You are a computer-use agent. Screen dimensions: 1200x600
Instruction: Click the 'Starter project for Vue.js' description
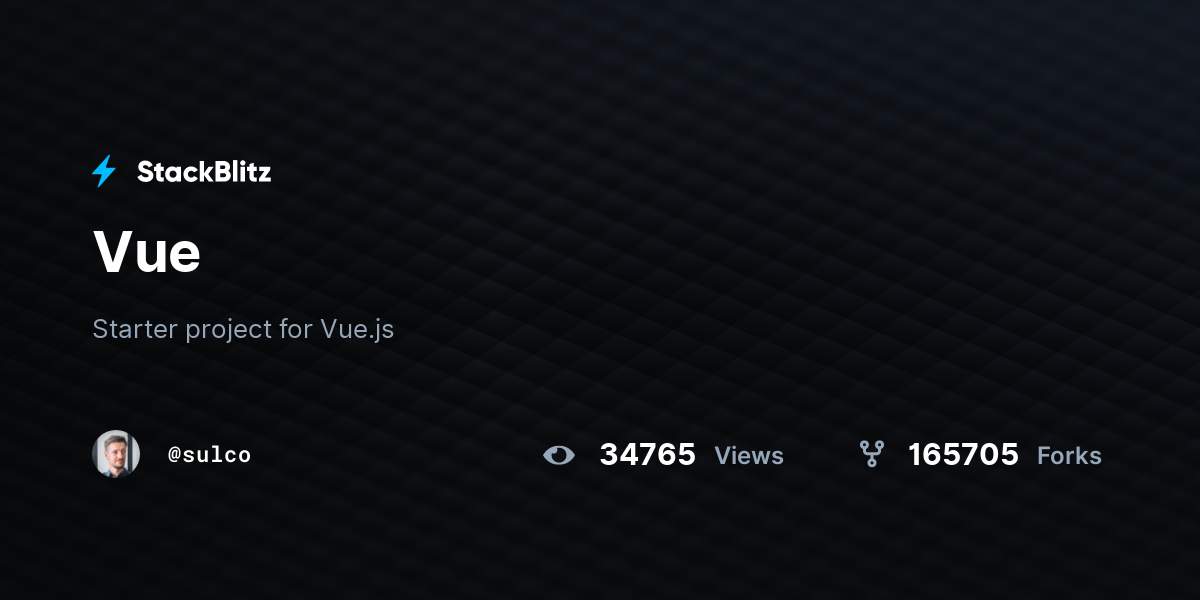[x=243, y=329]
